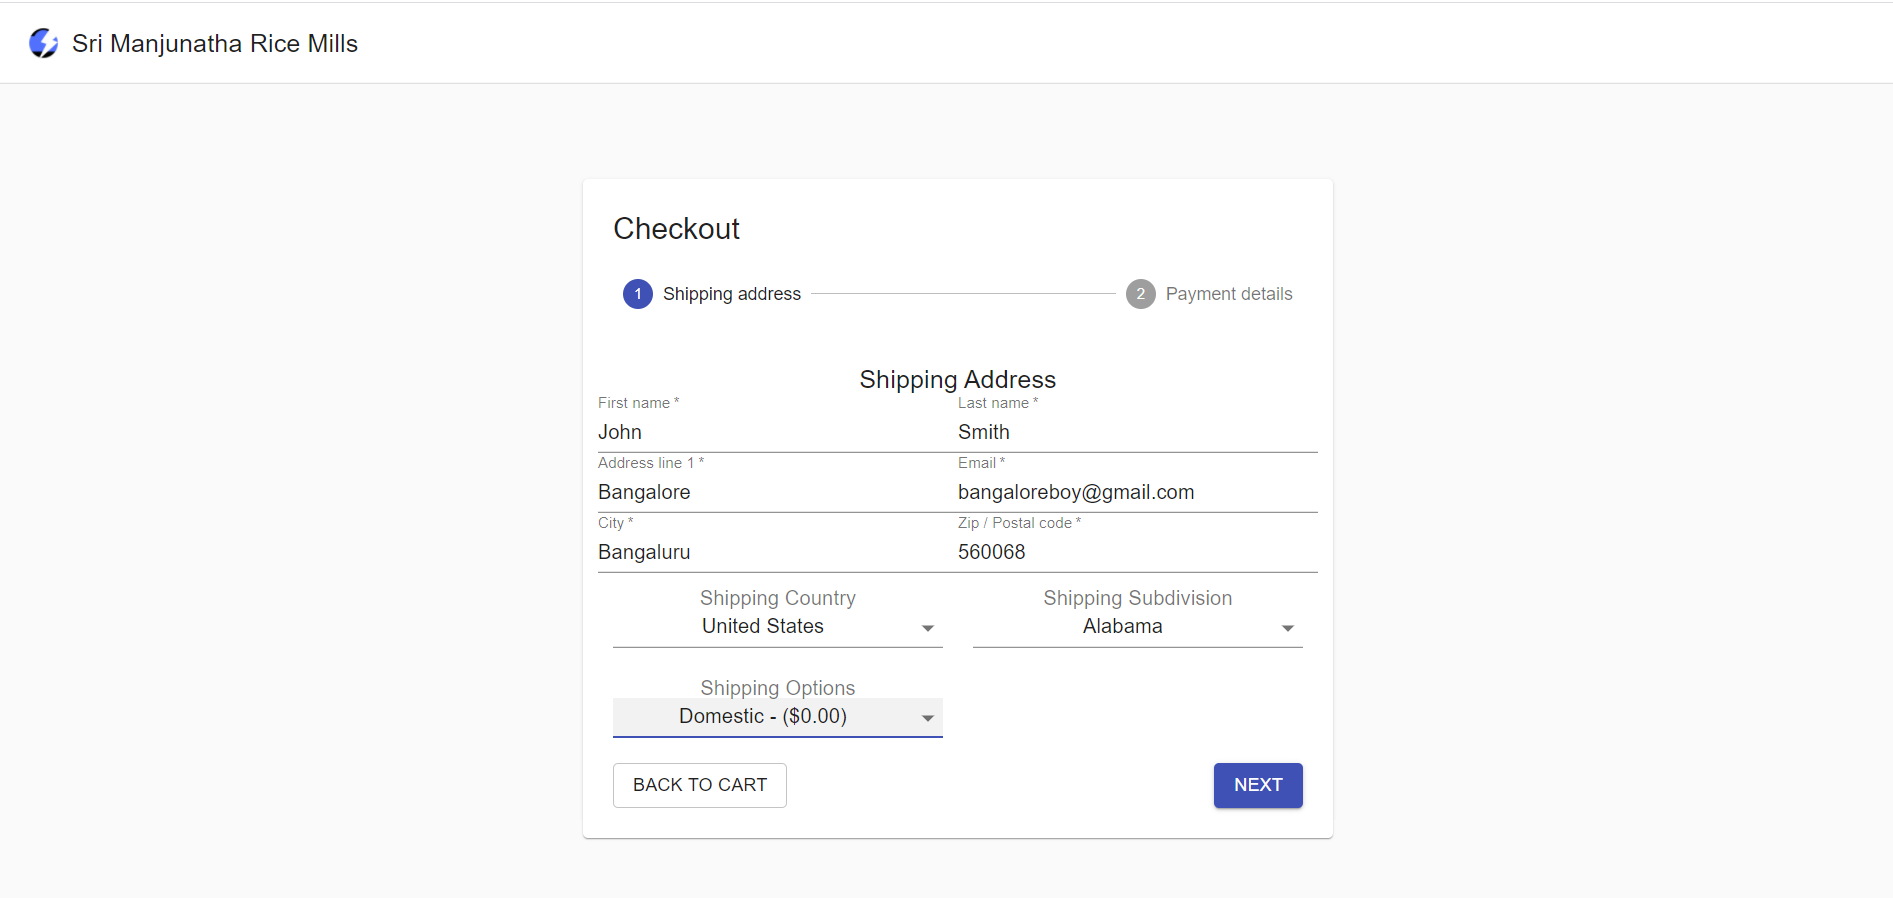The image size is (1893, 898).
Task: Click the Payment details step label
Action: tap(1229, 294)
